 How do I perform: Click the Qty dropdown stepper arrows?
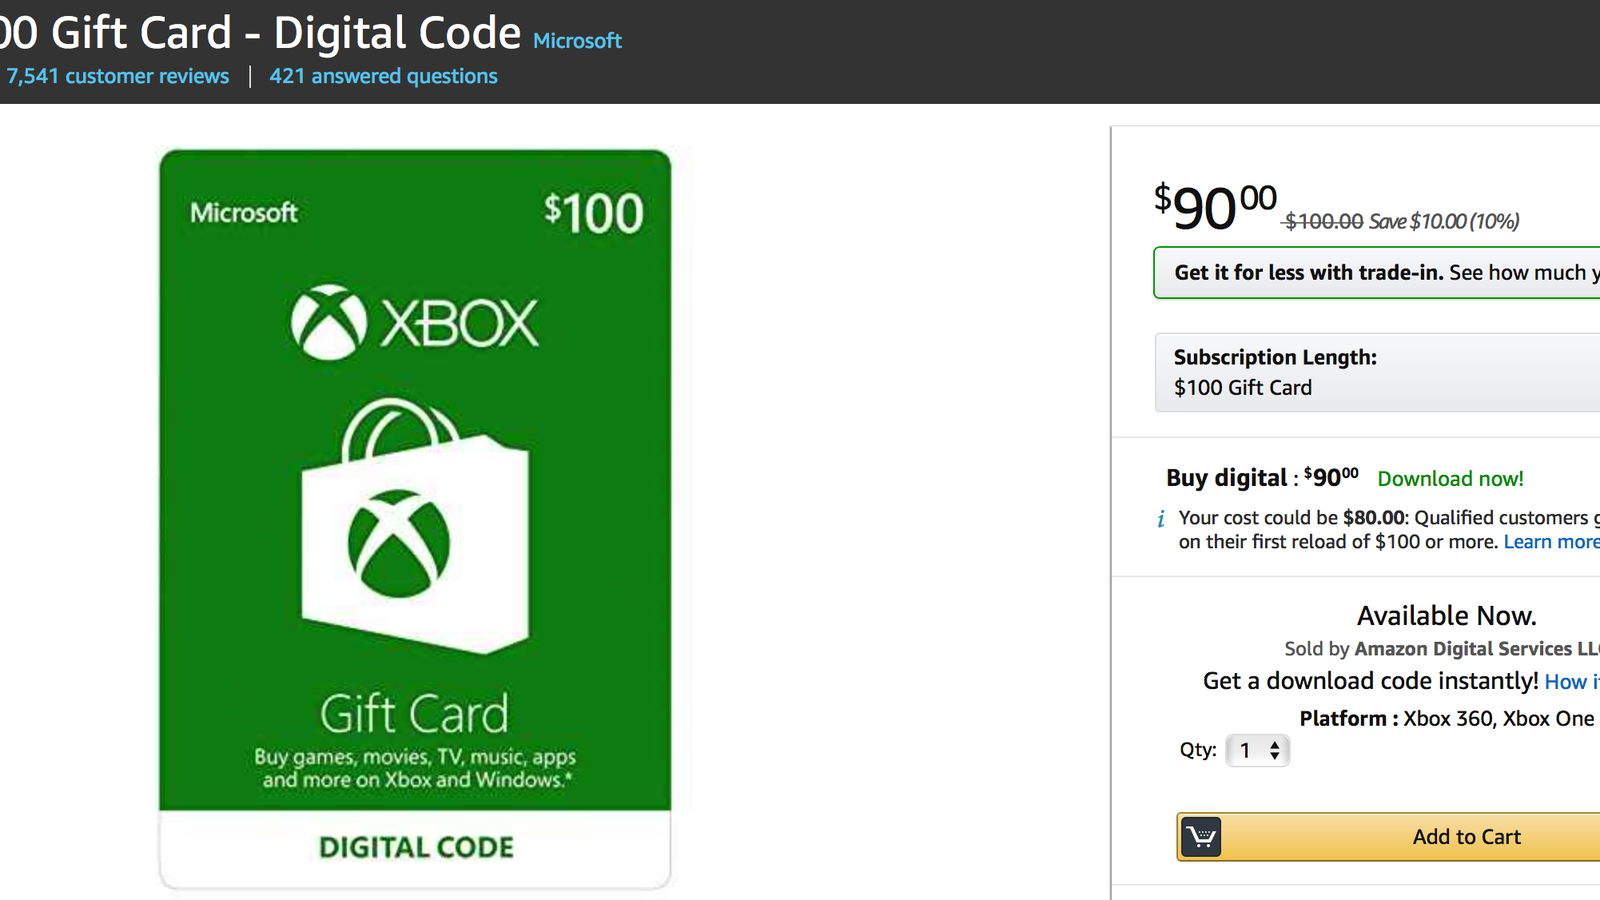[1274, 750]
